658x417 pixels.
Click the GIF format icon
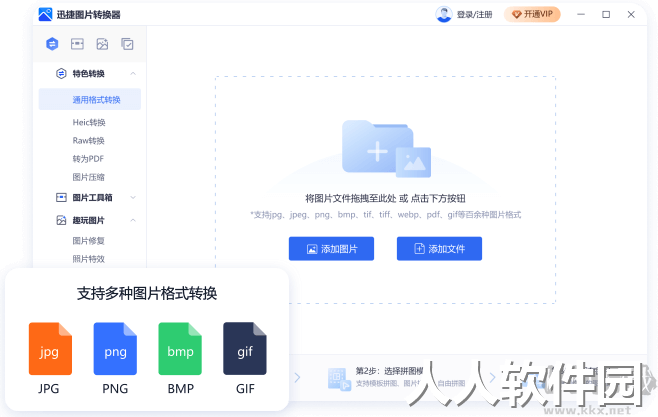[245, 348]
